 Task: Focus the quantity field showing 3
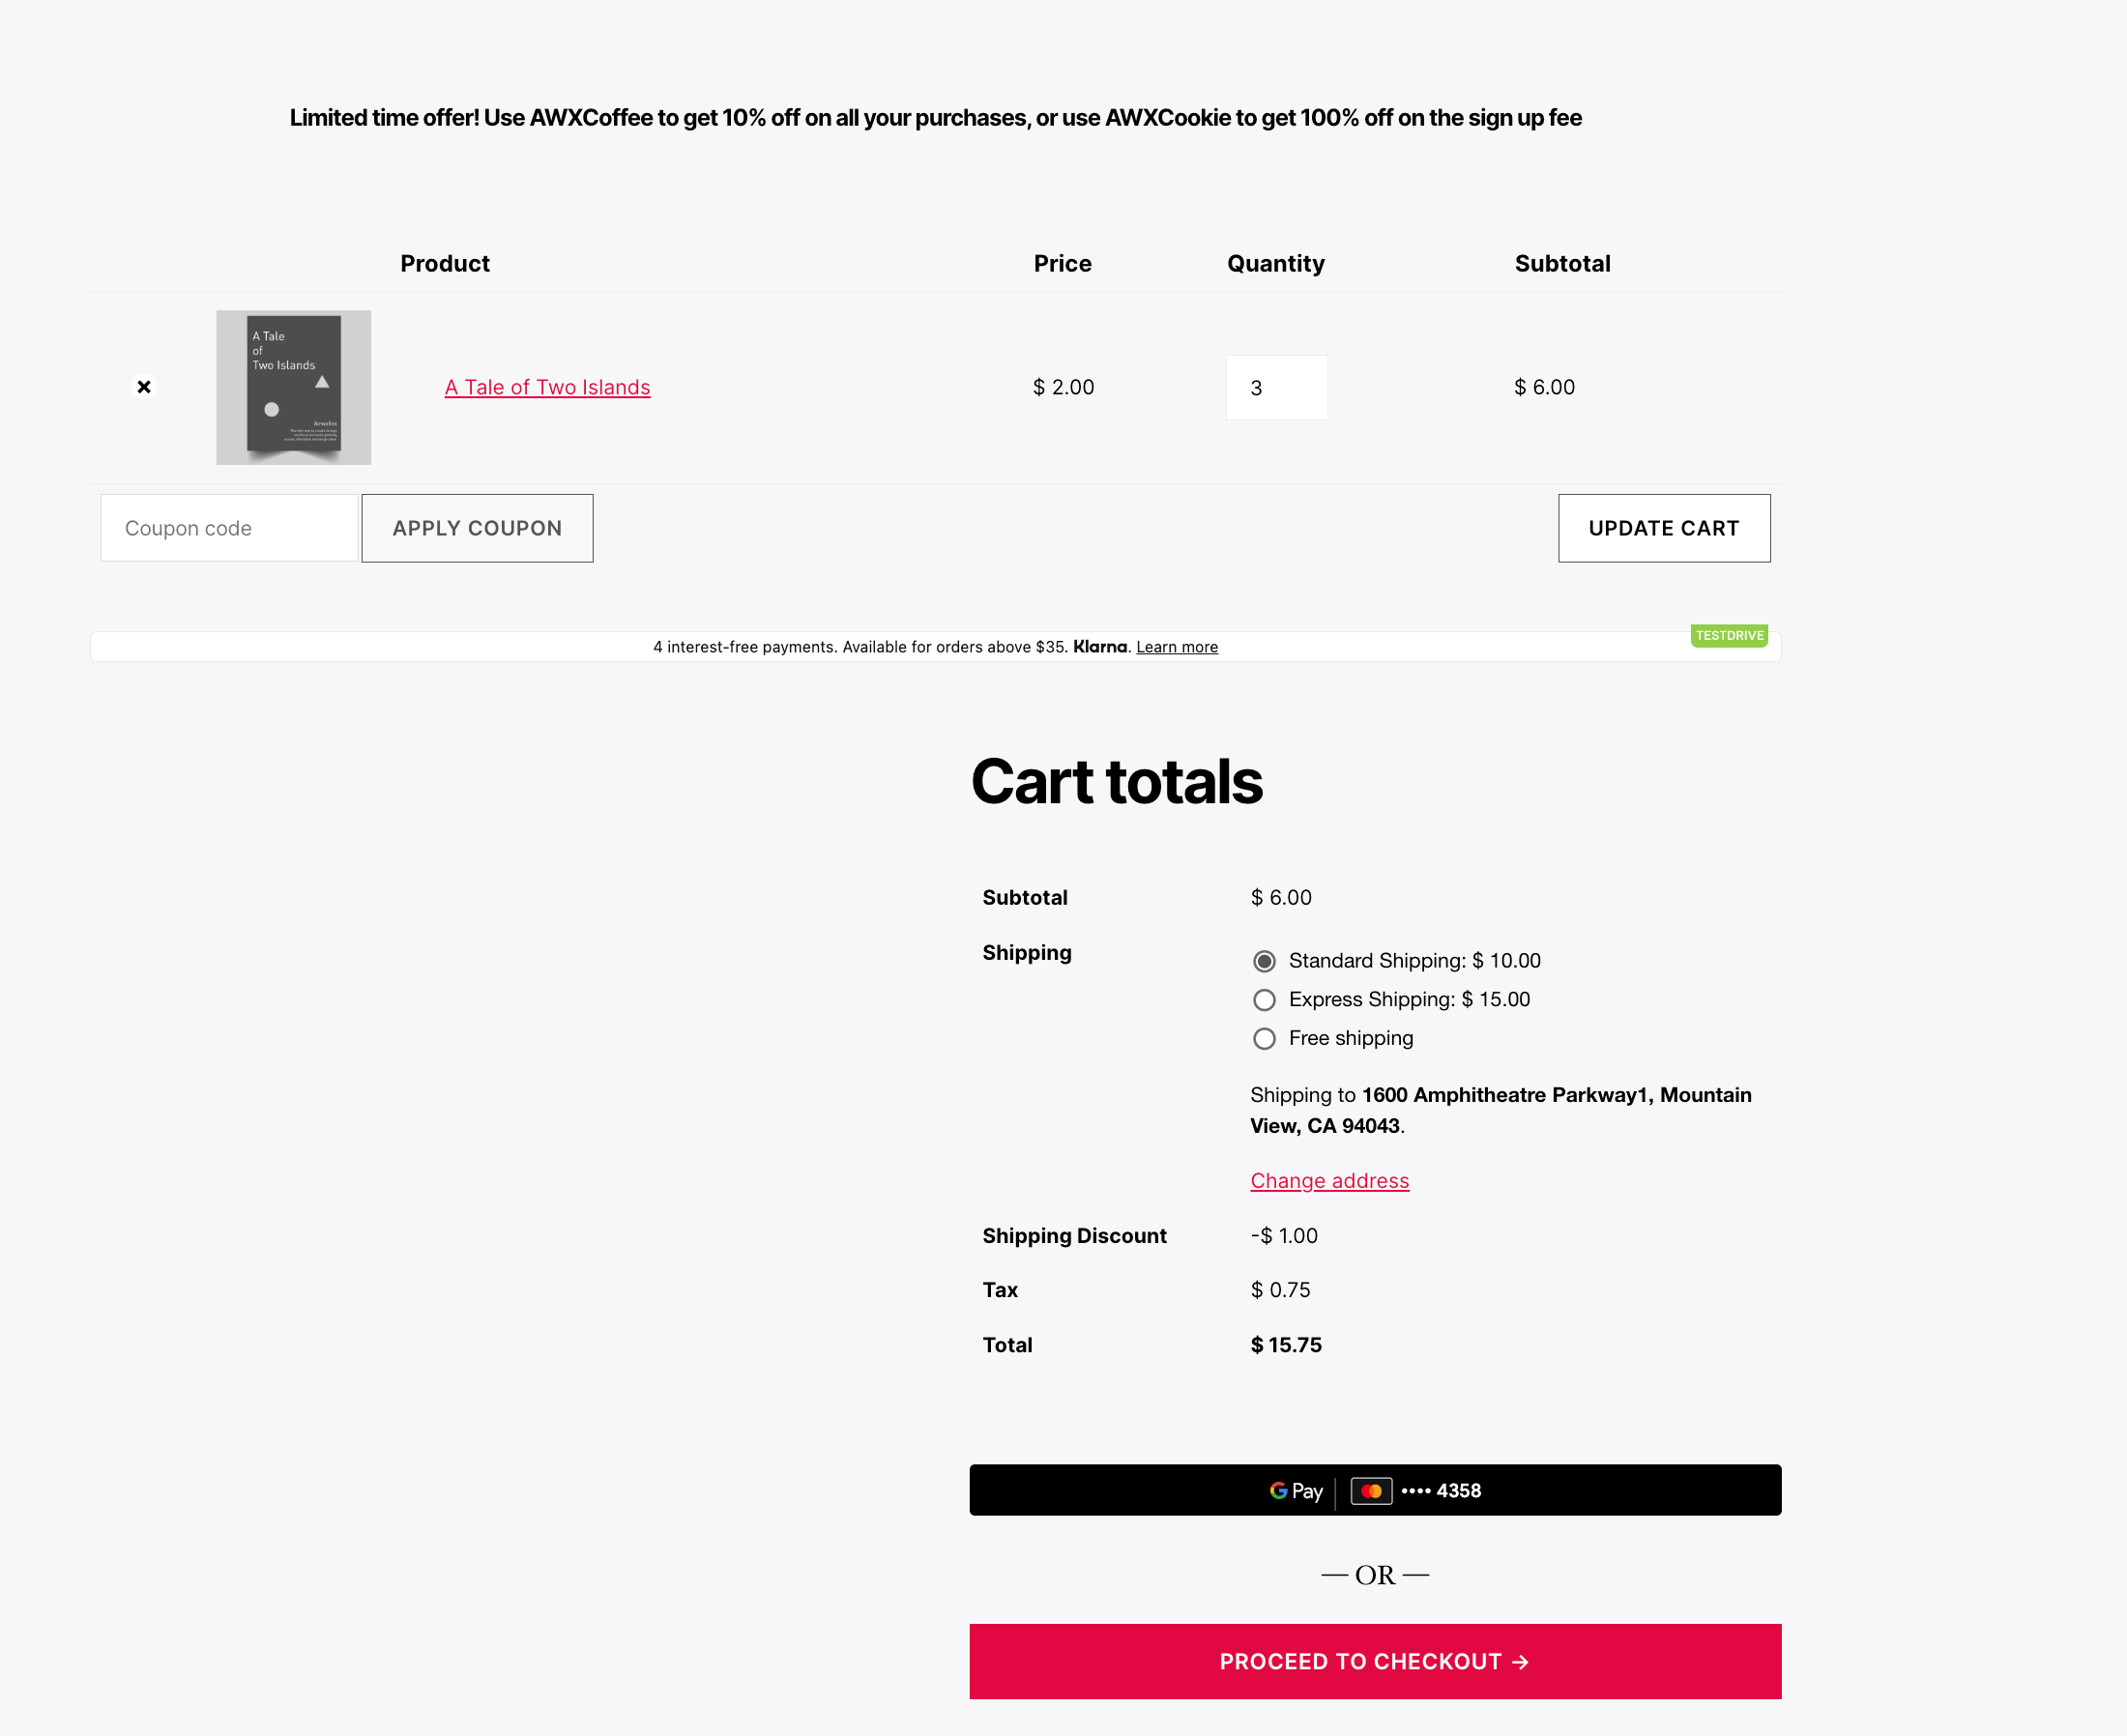pos(1276,388)
